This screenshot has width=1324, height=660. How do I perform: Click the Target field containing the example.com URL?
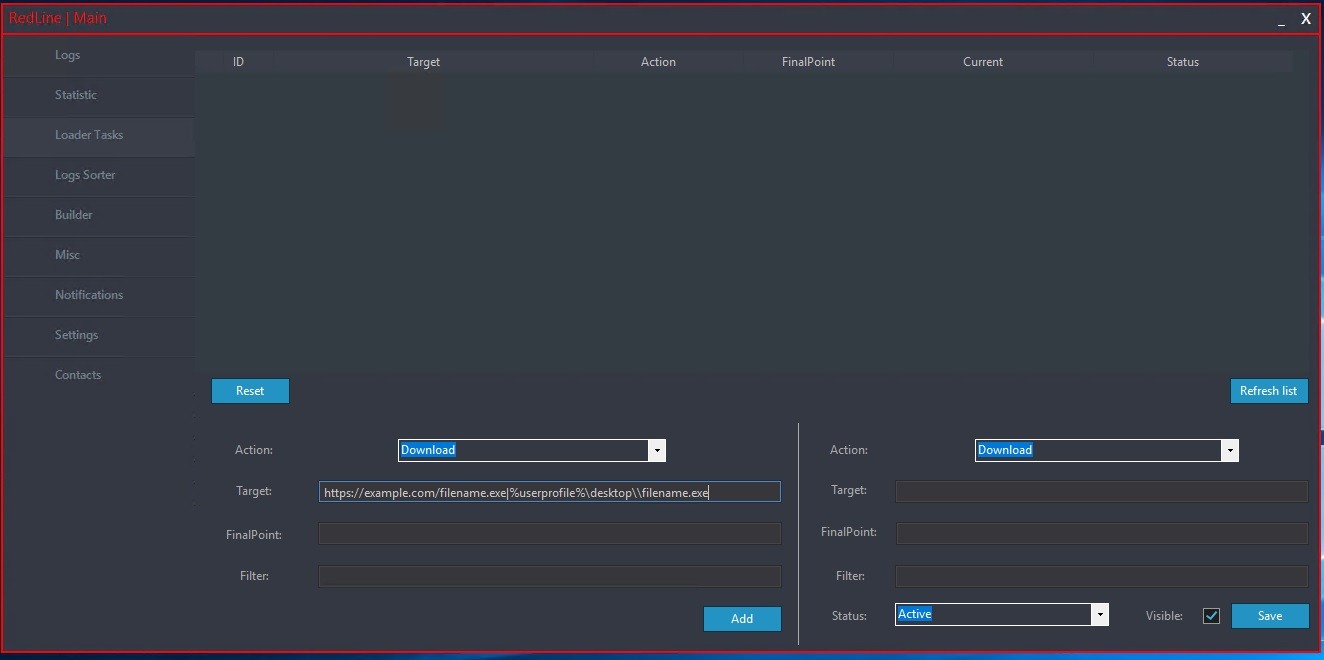(x=550, y=492)
